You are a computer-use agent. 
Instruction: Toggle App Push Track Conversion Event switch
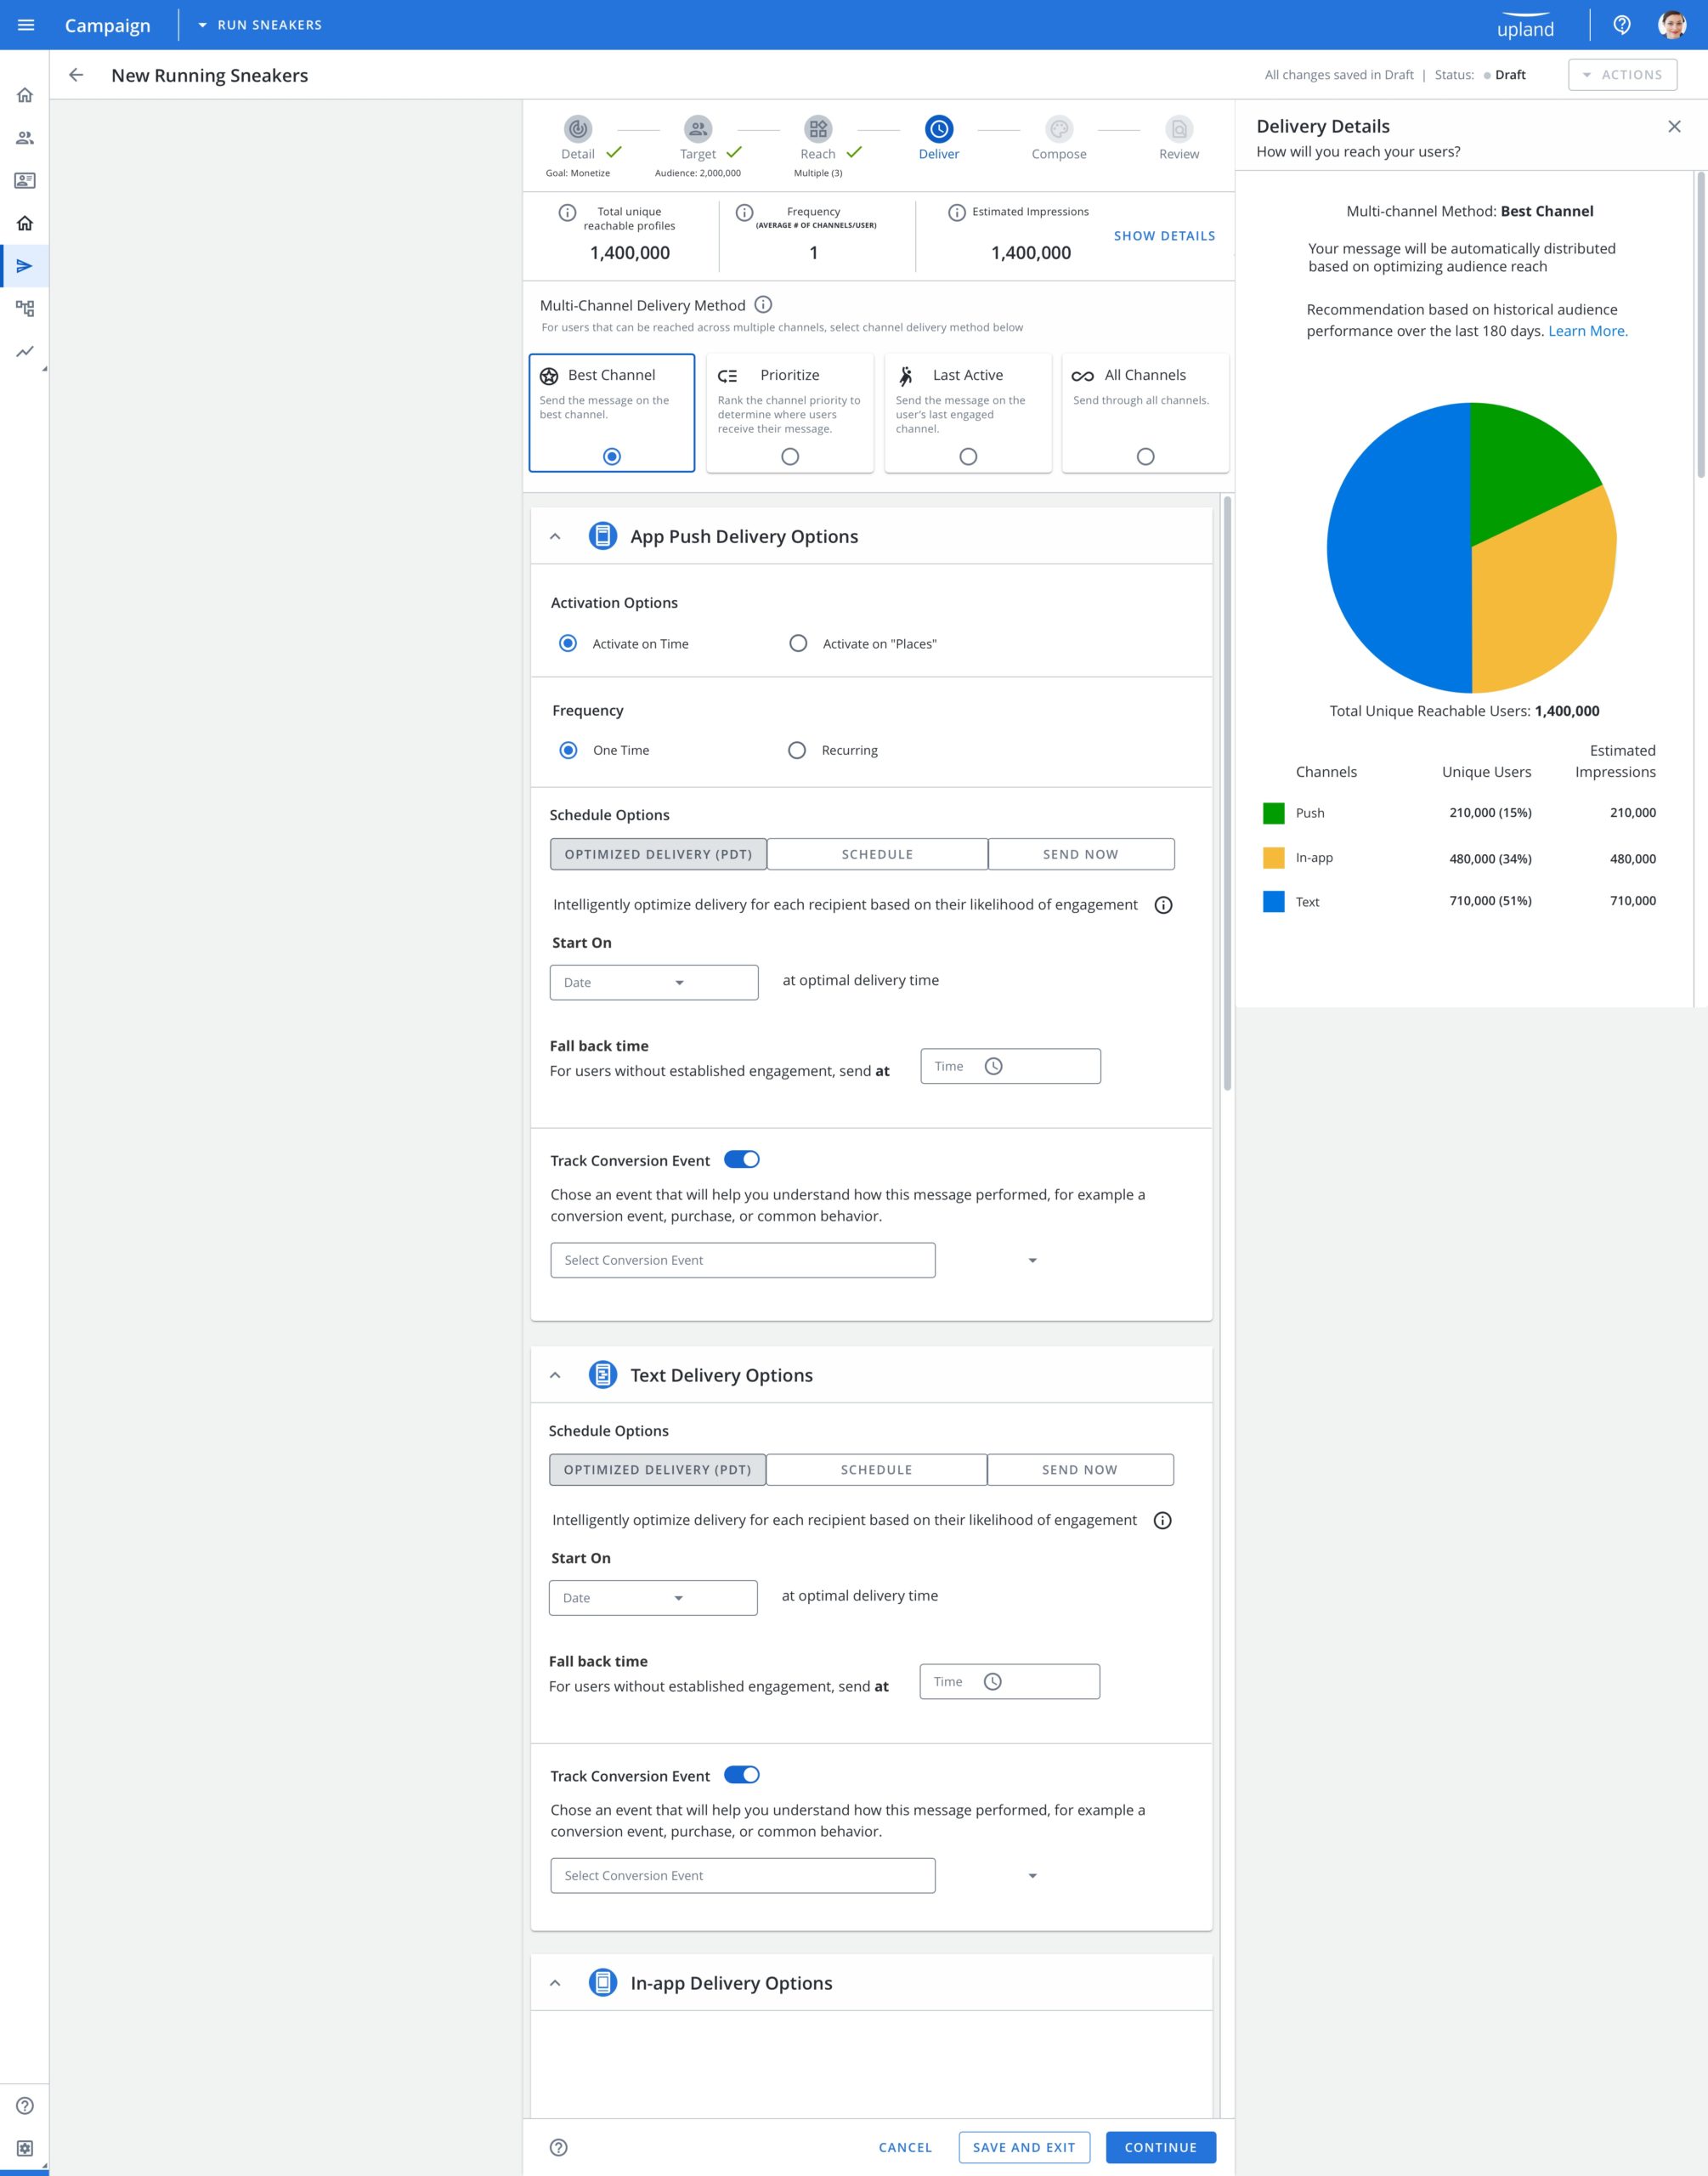[x=742, y=1159]
